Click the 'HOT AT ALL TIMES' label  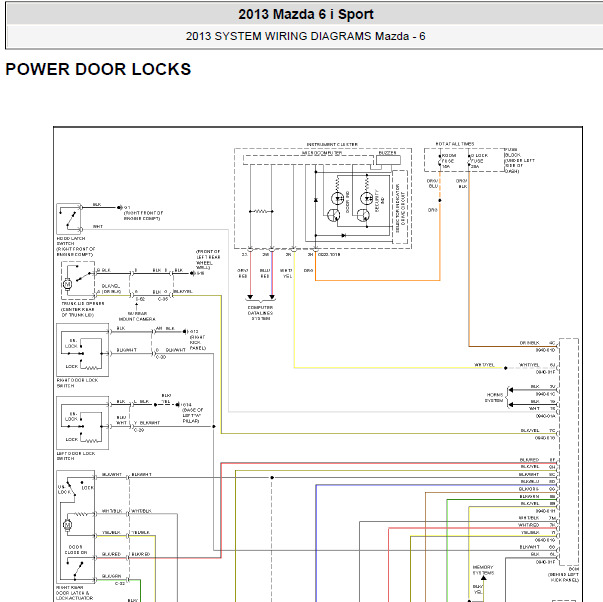pyautogui.click(x=455, y=144)
